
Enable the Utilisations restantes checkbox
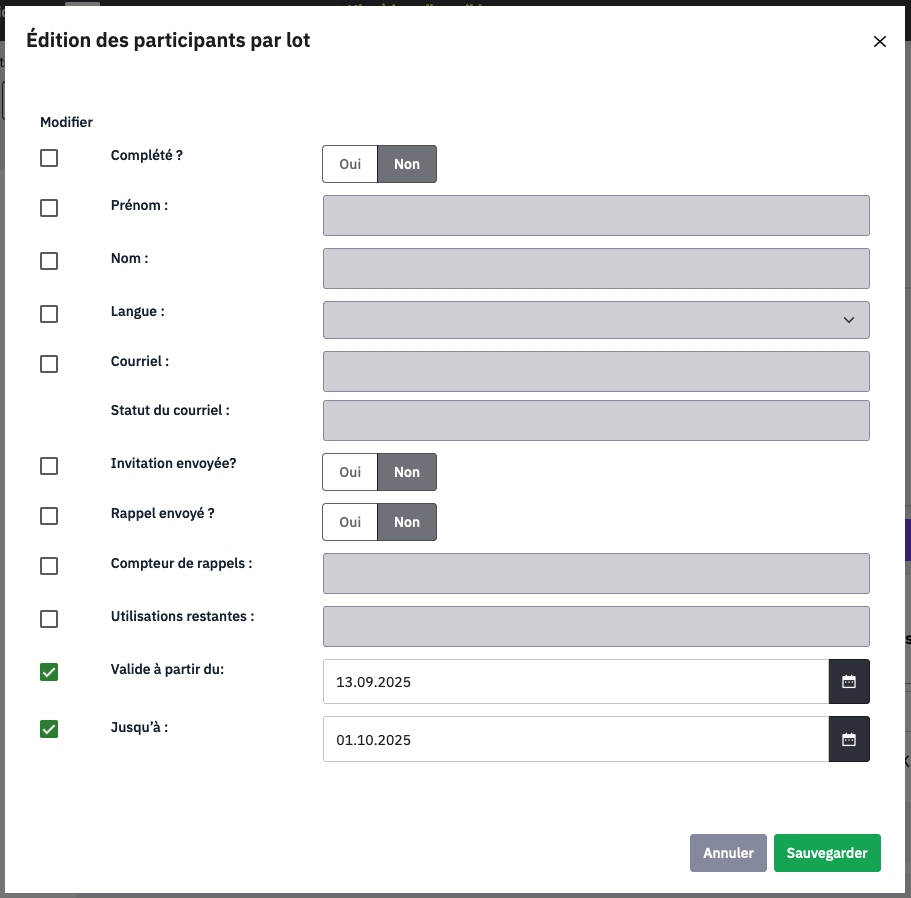click(49, 619)
